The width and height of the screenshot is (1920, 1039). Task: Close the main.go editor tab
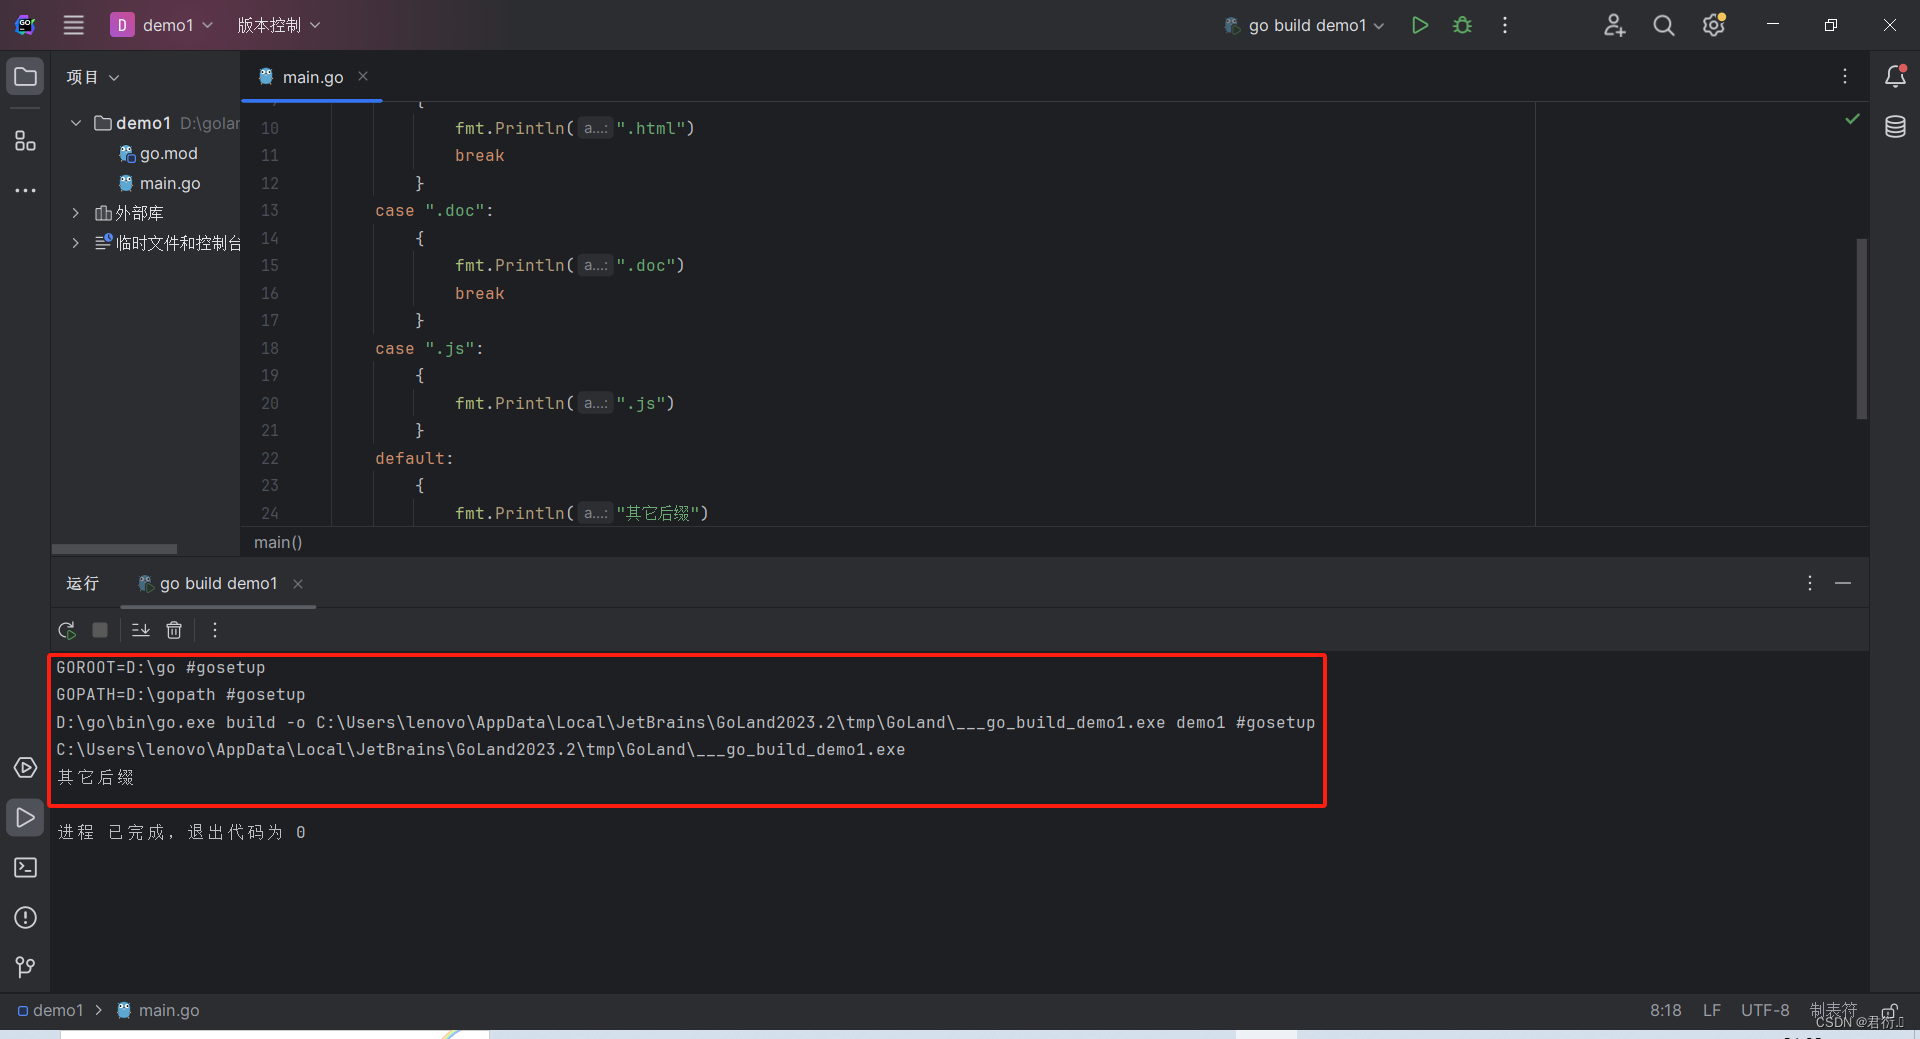[363, 76]
